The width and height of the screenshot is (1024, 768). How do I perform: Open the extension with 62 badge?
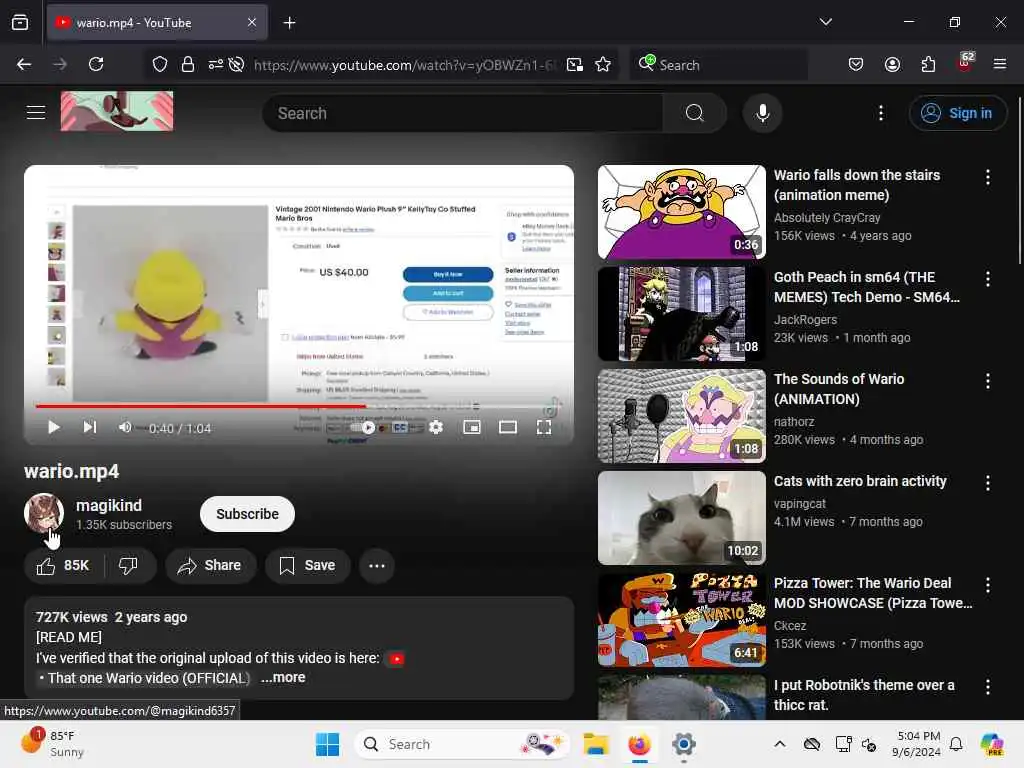click(965, 63)
